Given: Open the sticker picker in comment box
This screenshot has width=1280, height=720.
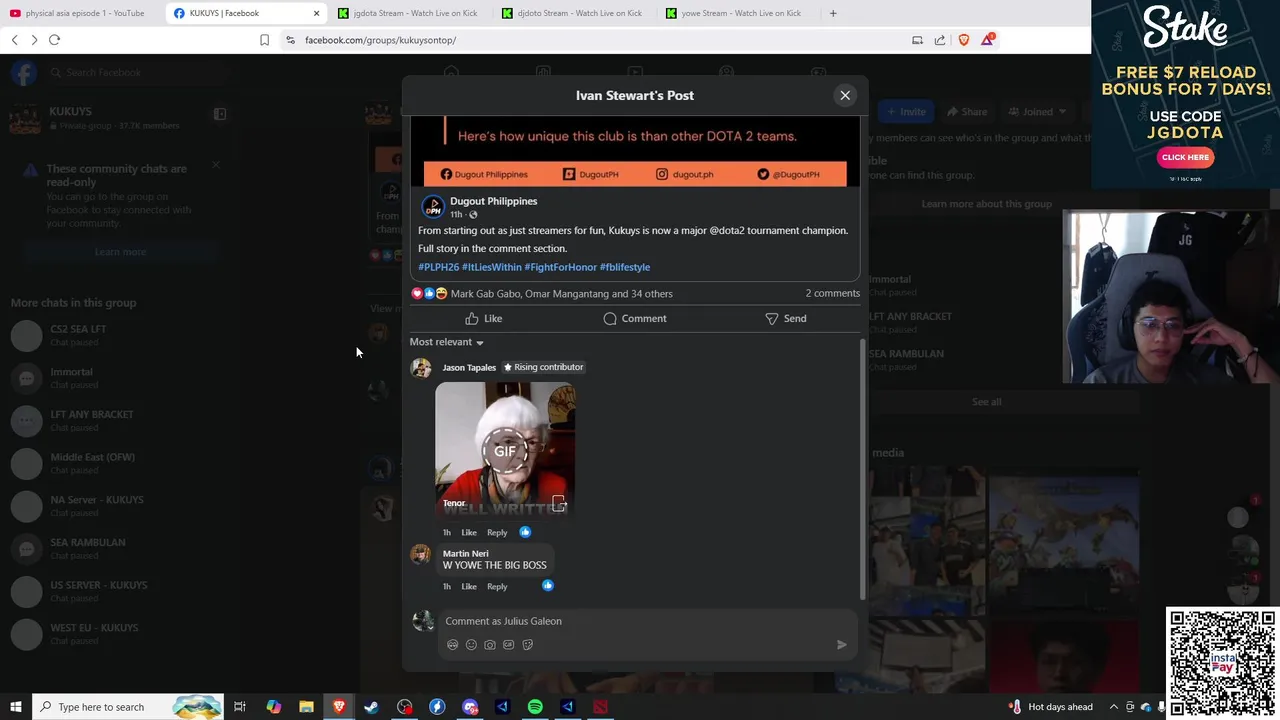Looking at the screenshot, I should coord(528,645).
